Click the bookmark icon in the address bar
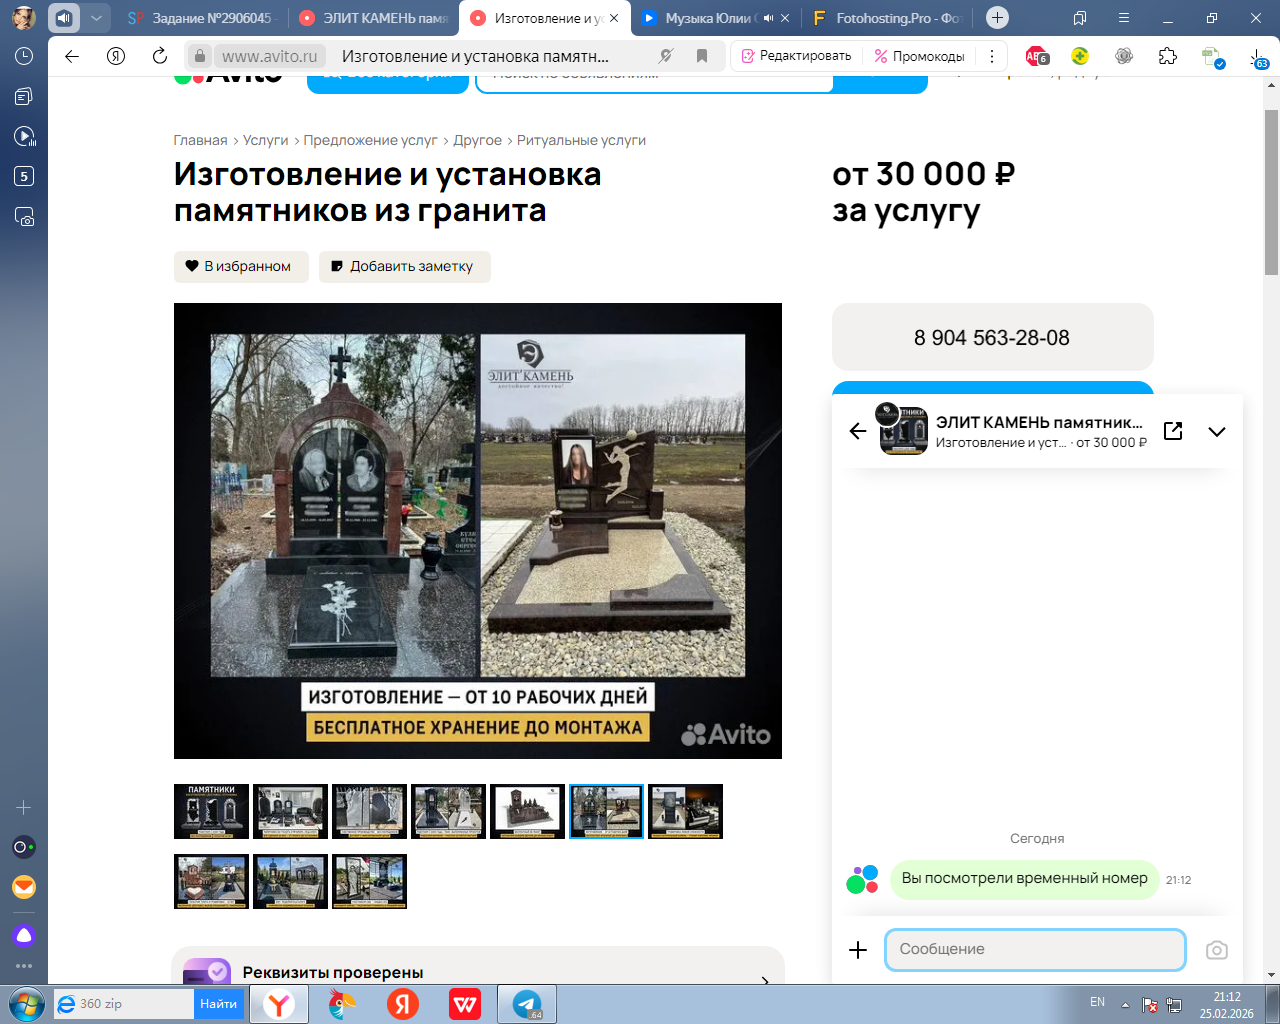Screen dimensions: 1280x1024 pos(702,56)
